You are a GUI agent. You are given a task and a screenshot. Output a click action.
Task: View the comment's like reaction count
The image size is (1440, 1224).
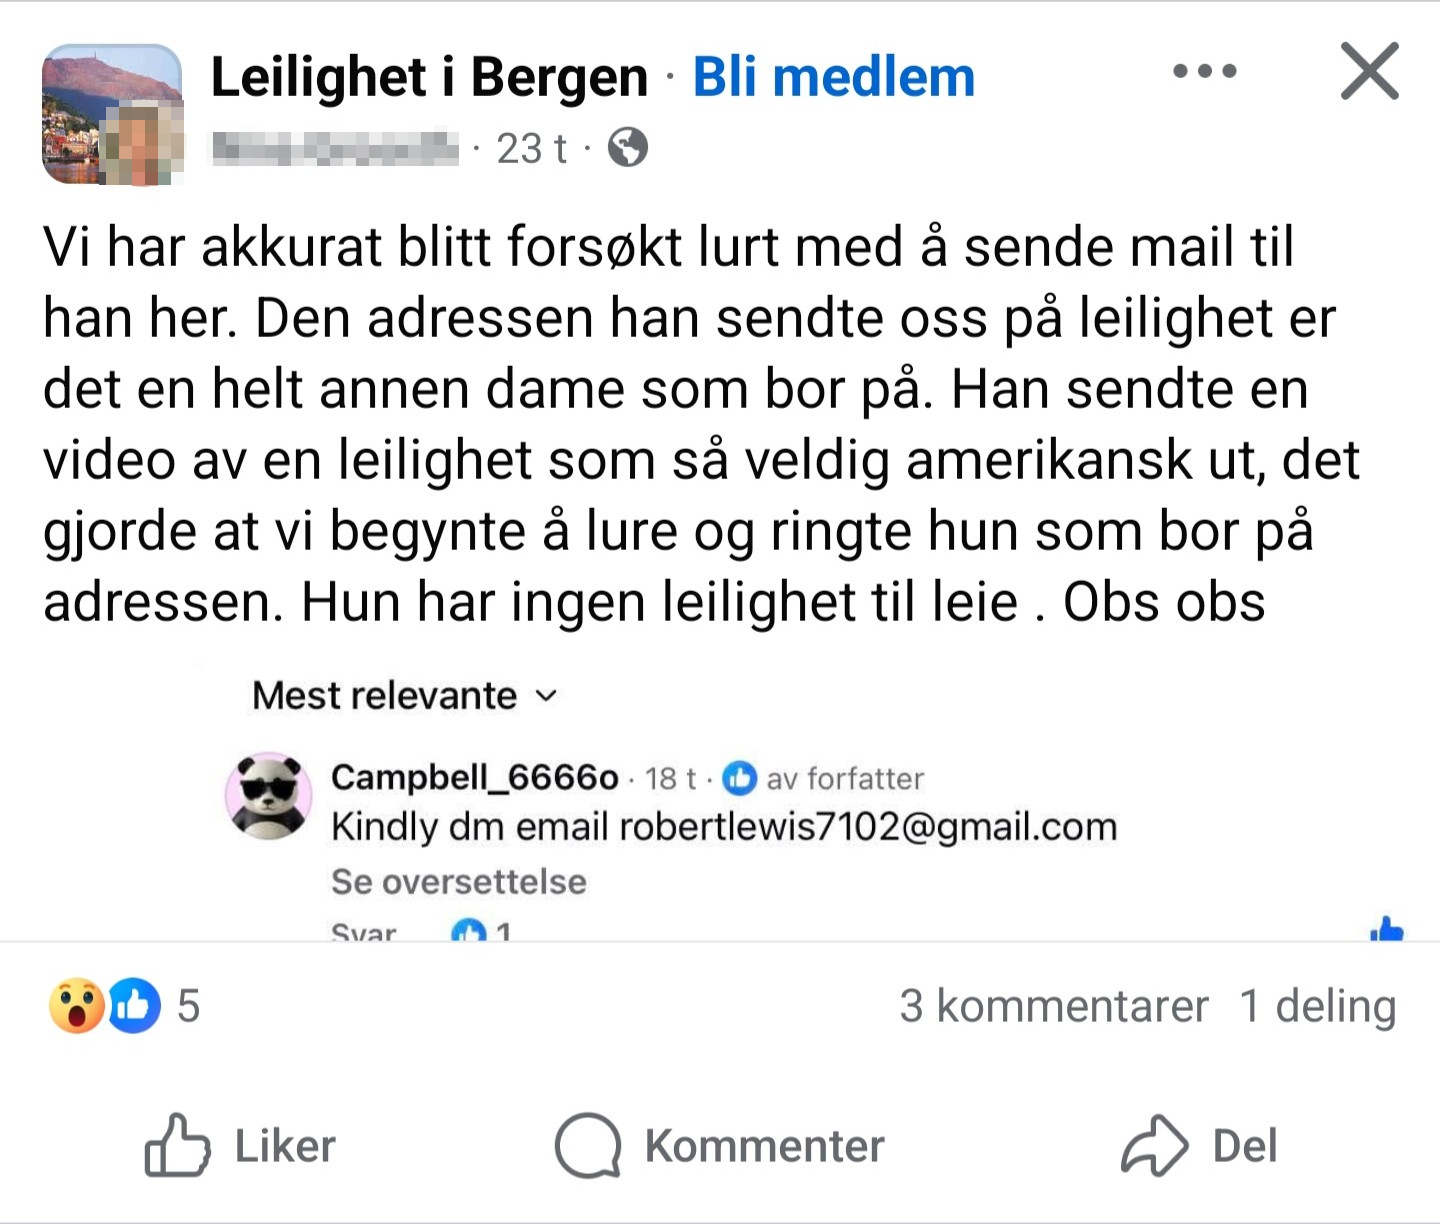pos(482,932)
